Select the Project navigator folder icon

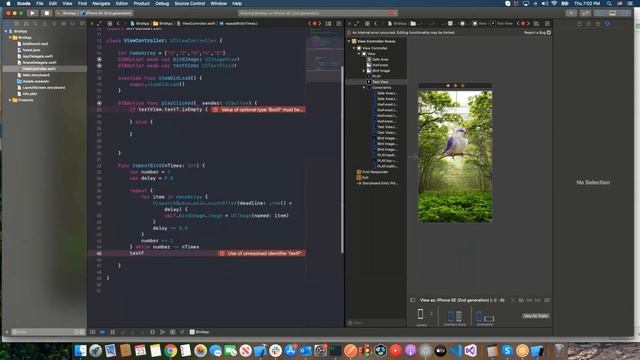coord(7,24)
